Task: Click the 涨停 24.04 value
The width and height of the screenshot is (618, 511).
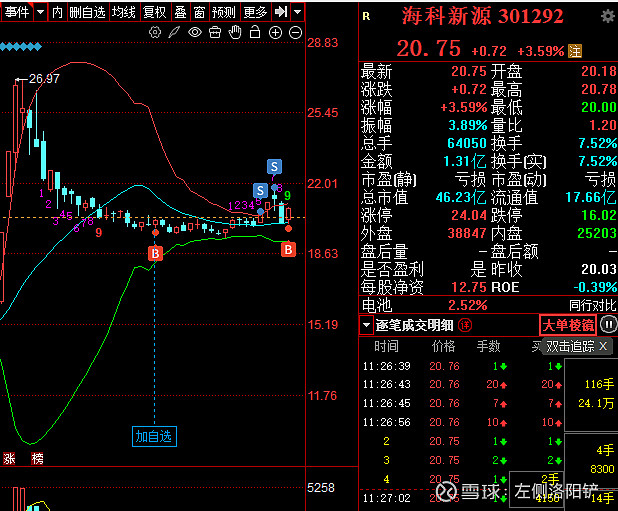Action: [x=469, y=215]
